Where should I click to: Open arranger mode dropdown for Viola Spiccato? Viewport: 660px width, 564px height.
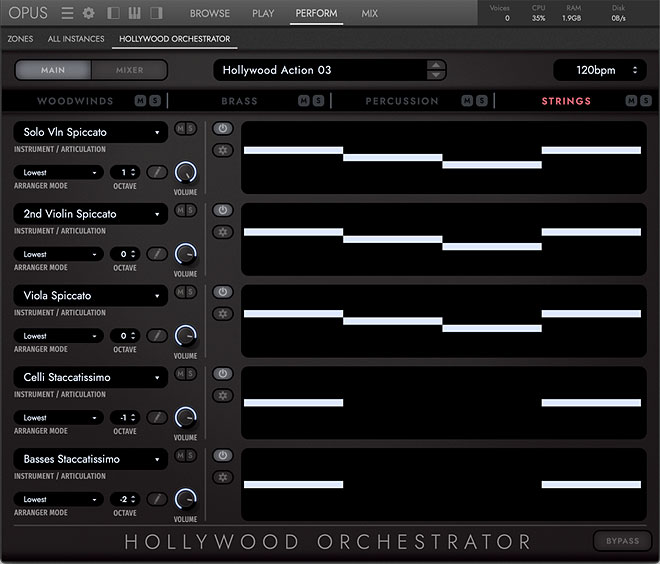coord(59,335)
